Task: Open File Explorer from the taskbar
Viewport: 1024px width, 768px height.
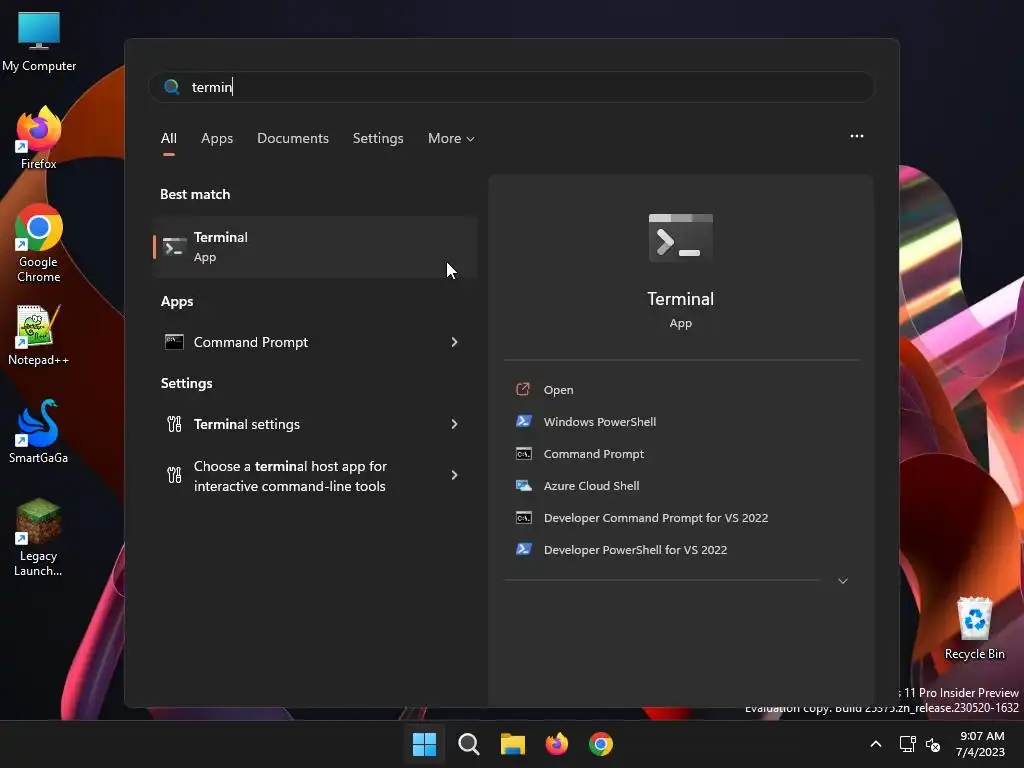Action: 513,744
